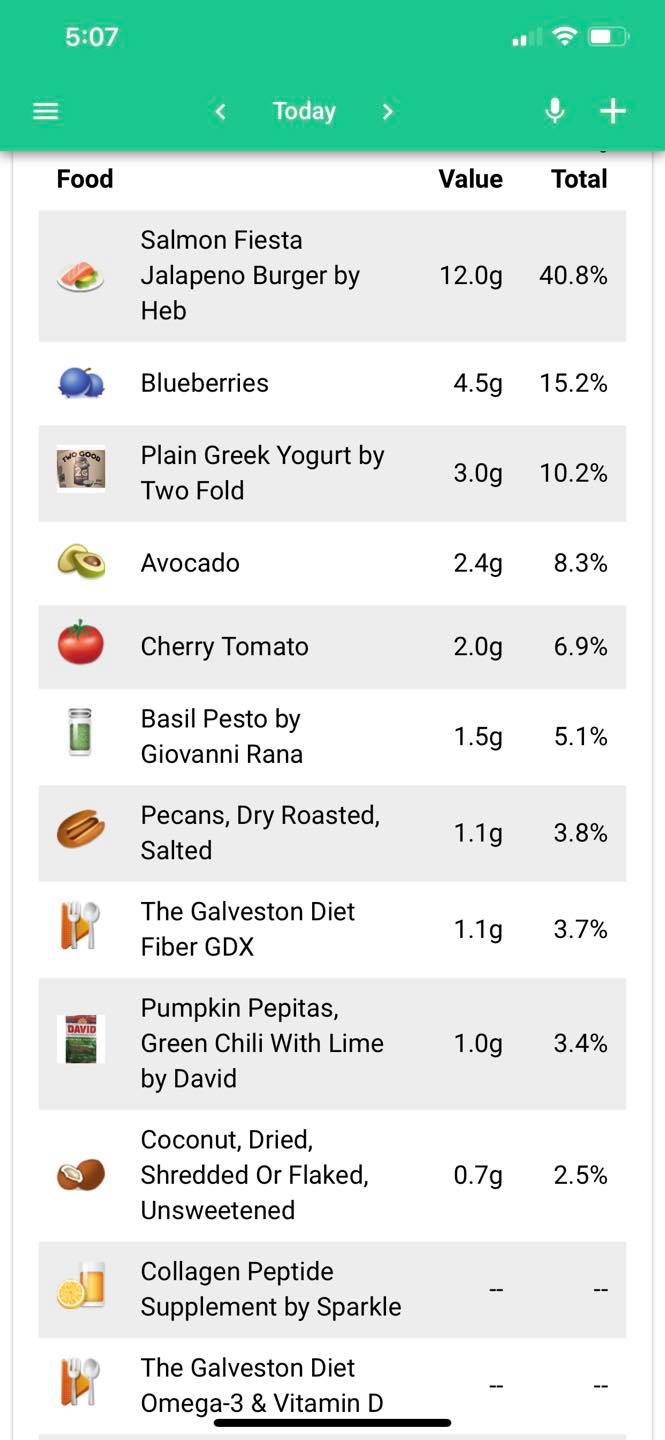Open David pumpkin pepitas thumbnail

pyautogui.click(x=80, y=1042)
